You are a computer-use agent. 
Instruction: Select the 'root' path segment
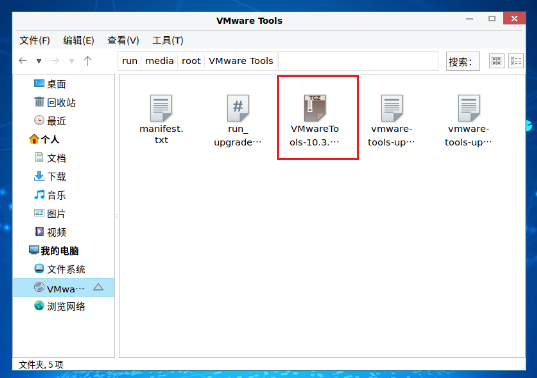[x=191, y=61]
